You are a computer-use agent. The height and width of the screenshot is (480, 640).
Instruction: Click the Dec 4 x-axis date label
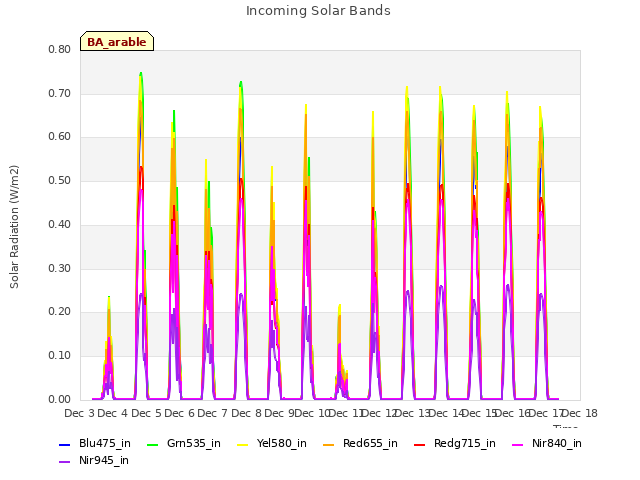113,413
